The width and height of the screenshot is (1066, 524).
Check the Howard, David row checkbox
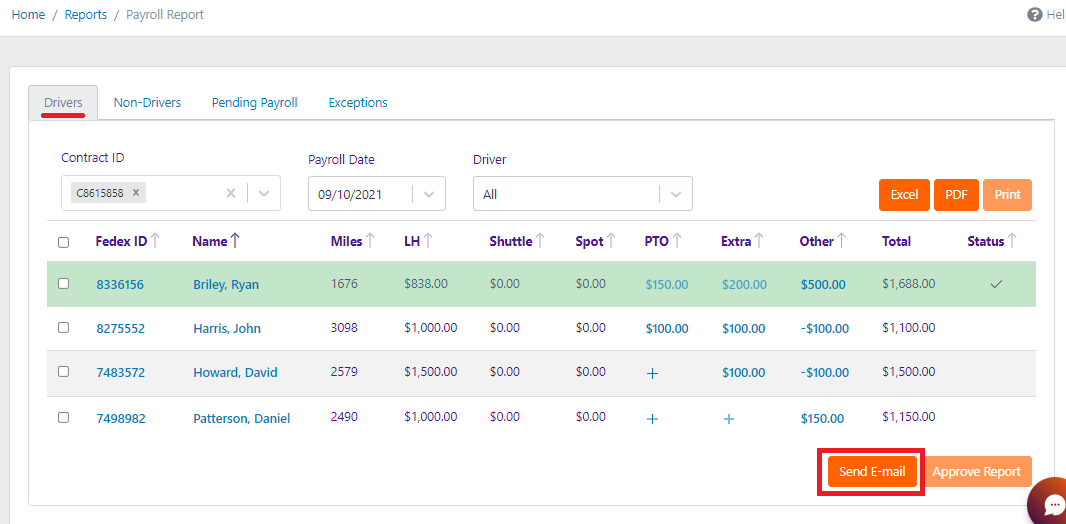pyautogui.click(x=63, y=372)
